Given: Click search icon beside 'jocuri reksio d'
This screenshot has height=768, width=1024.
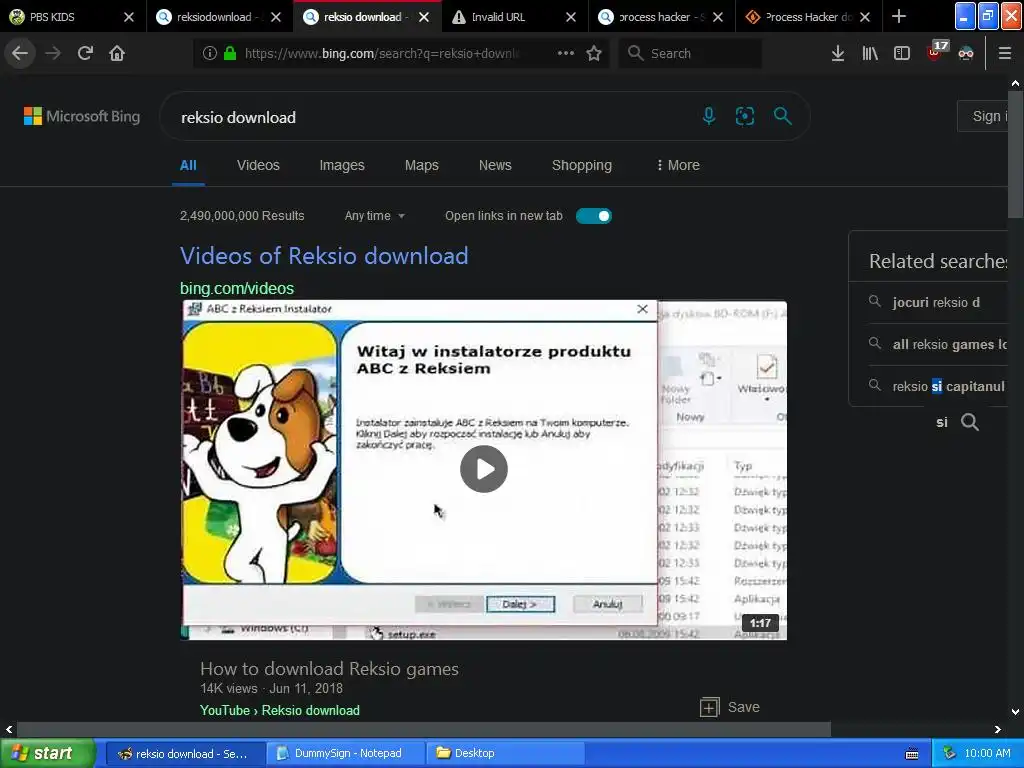Looking at the screenshot, I should coord(874,301).
